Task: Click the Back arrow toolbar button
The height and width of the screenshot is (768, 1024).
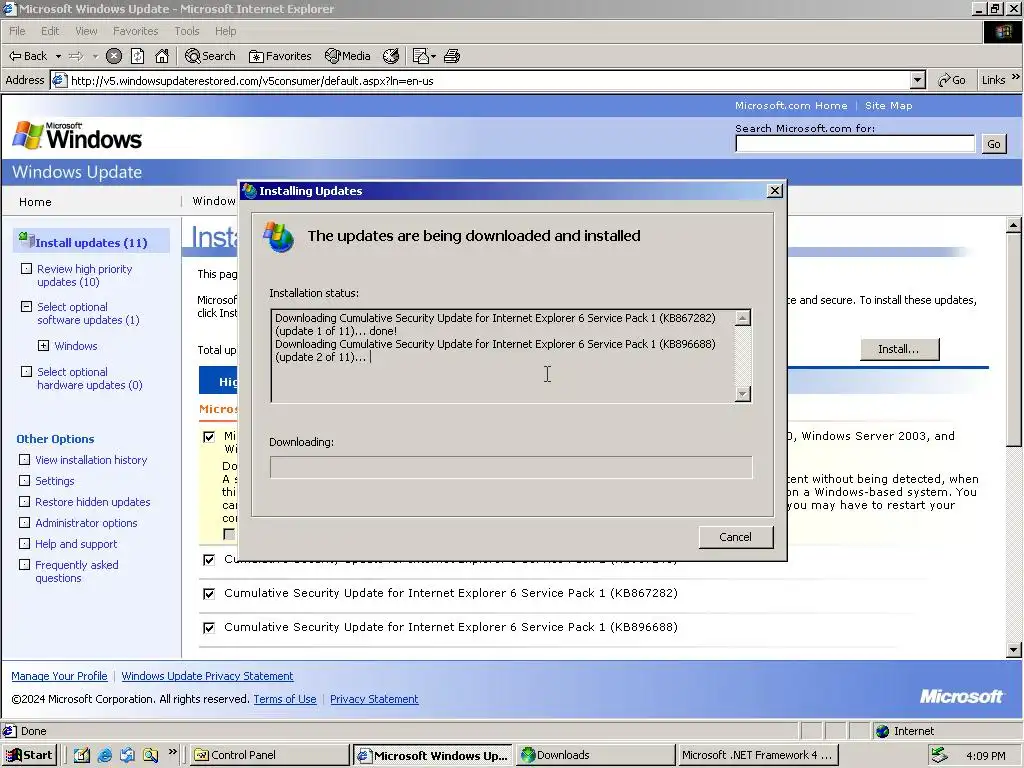Action: (x=27, y=56)
